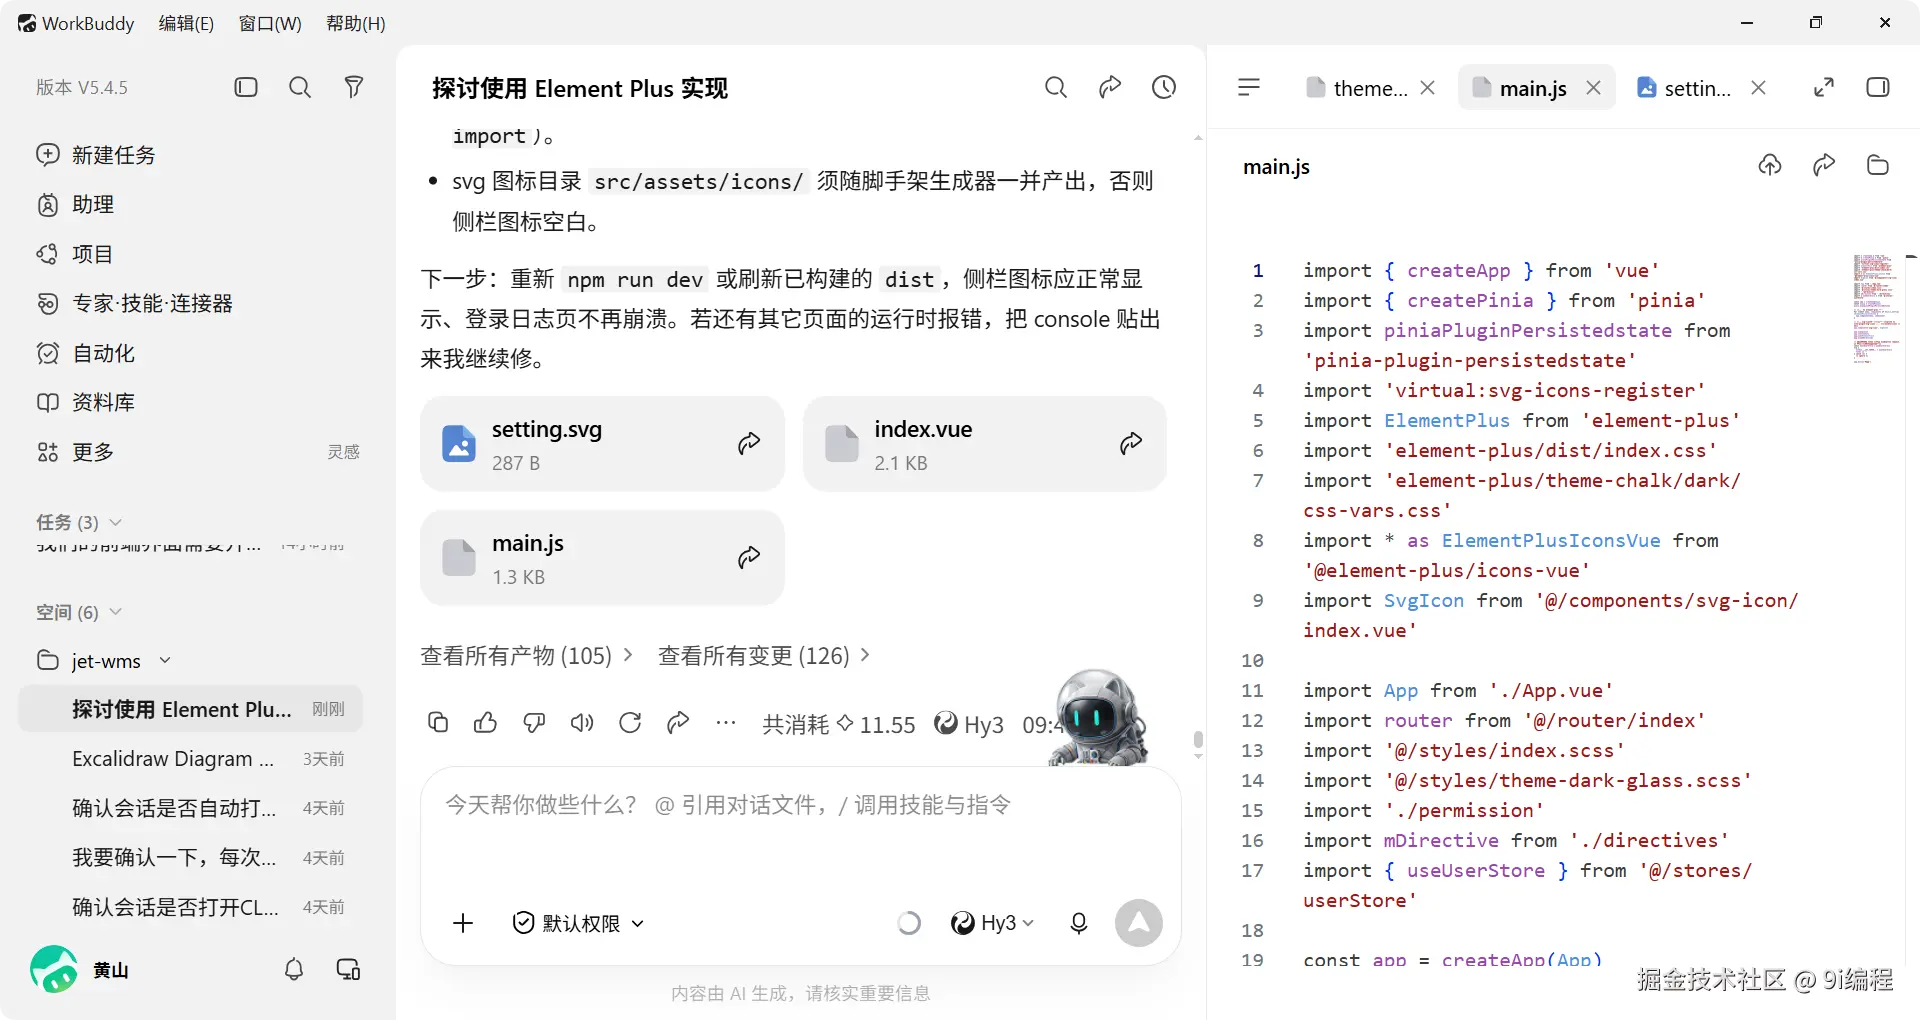Give thumbs down to the reply
The image size is (1920, 1020).
click(x=534, y=723)
